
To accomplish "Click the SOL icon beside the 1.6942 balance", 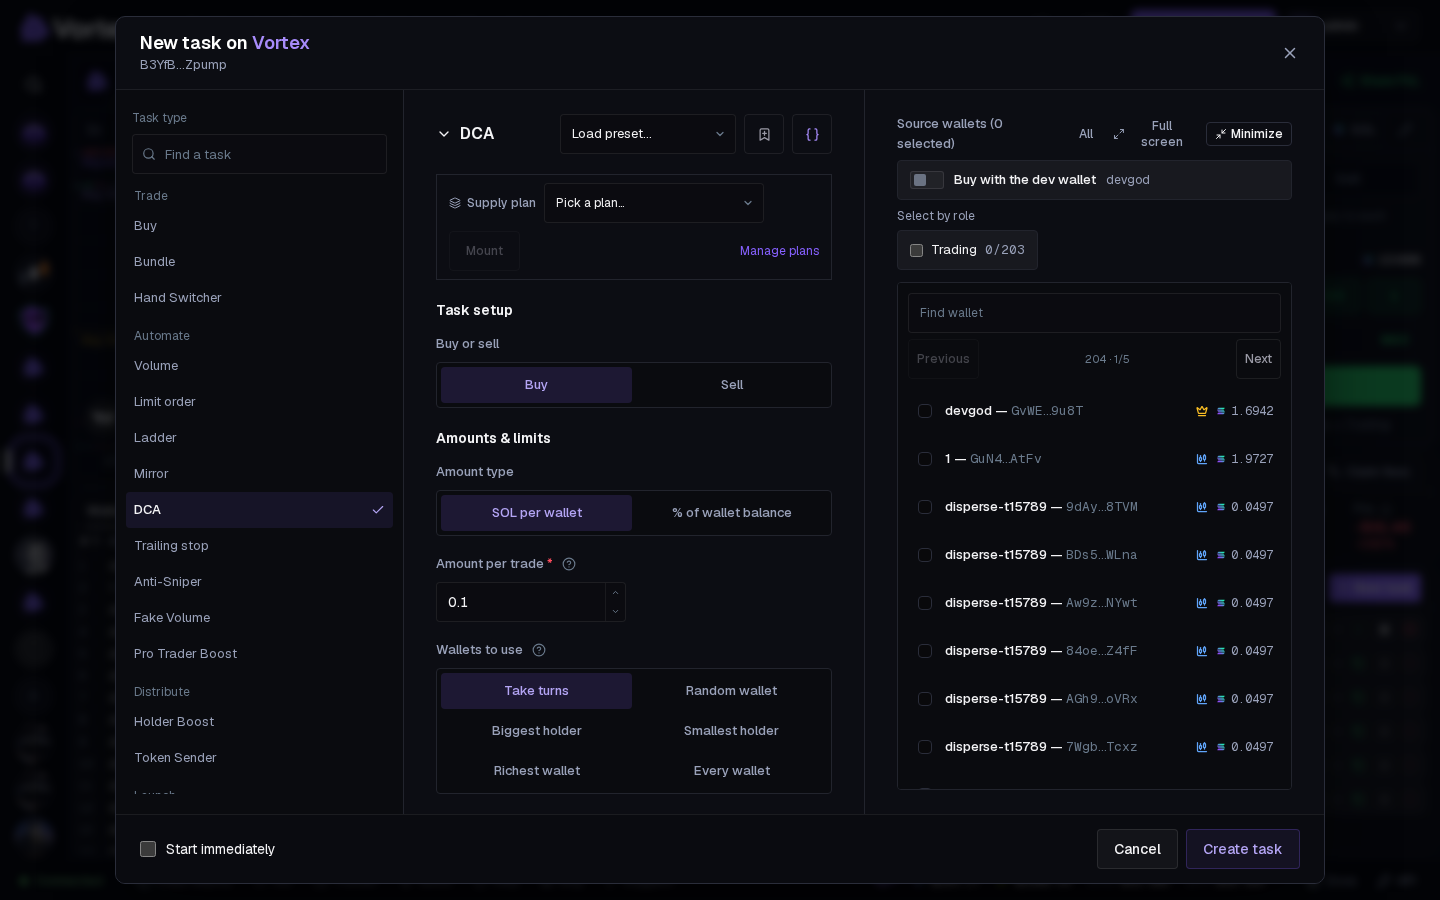I will (1221, 411).
